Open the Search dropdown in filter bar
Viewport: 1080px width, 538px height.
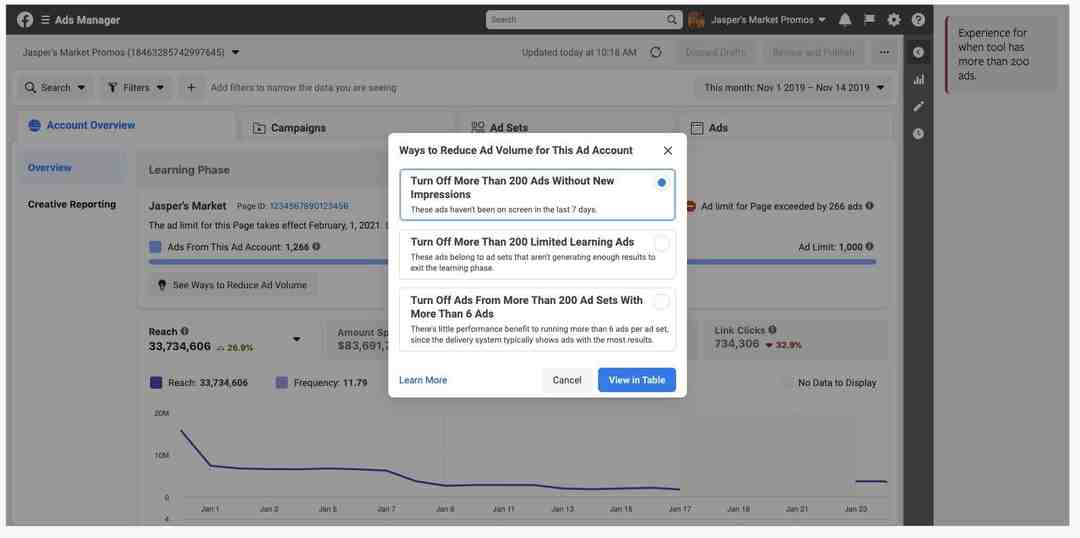click(55, 87)
